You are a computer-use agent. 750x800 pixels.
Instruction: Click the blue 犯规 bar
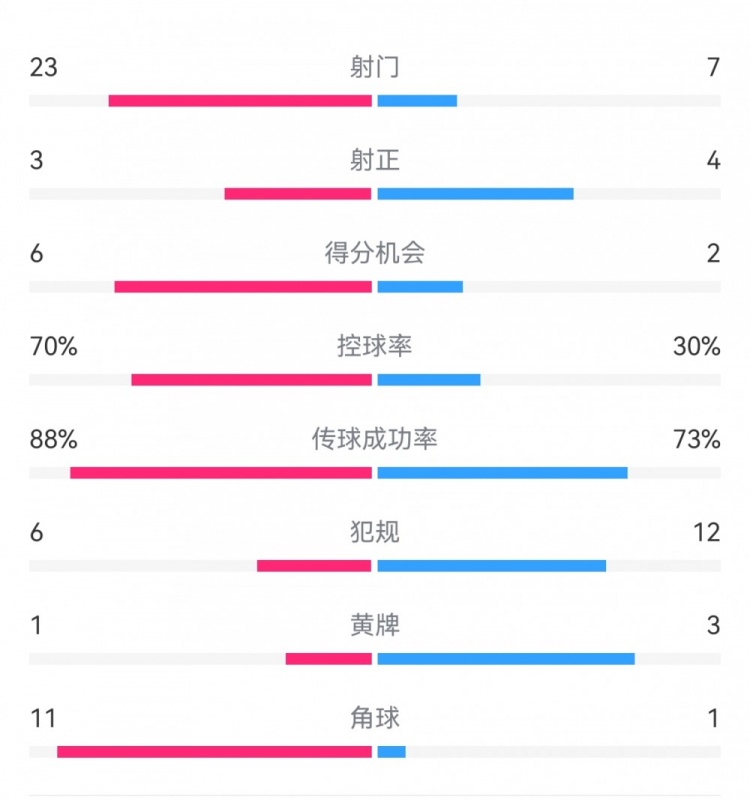(491, 566)
